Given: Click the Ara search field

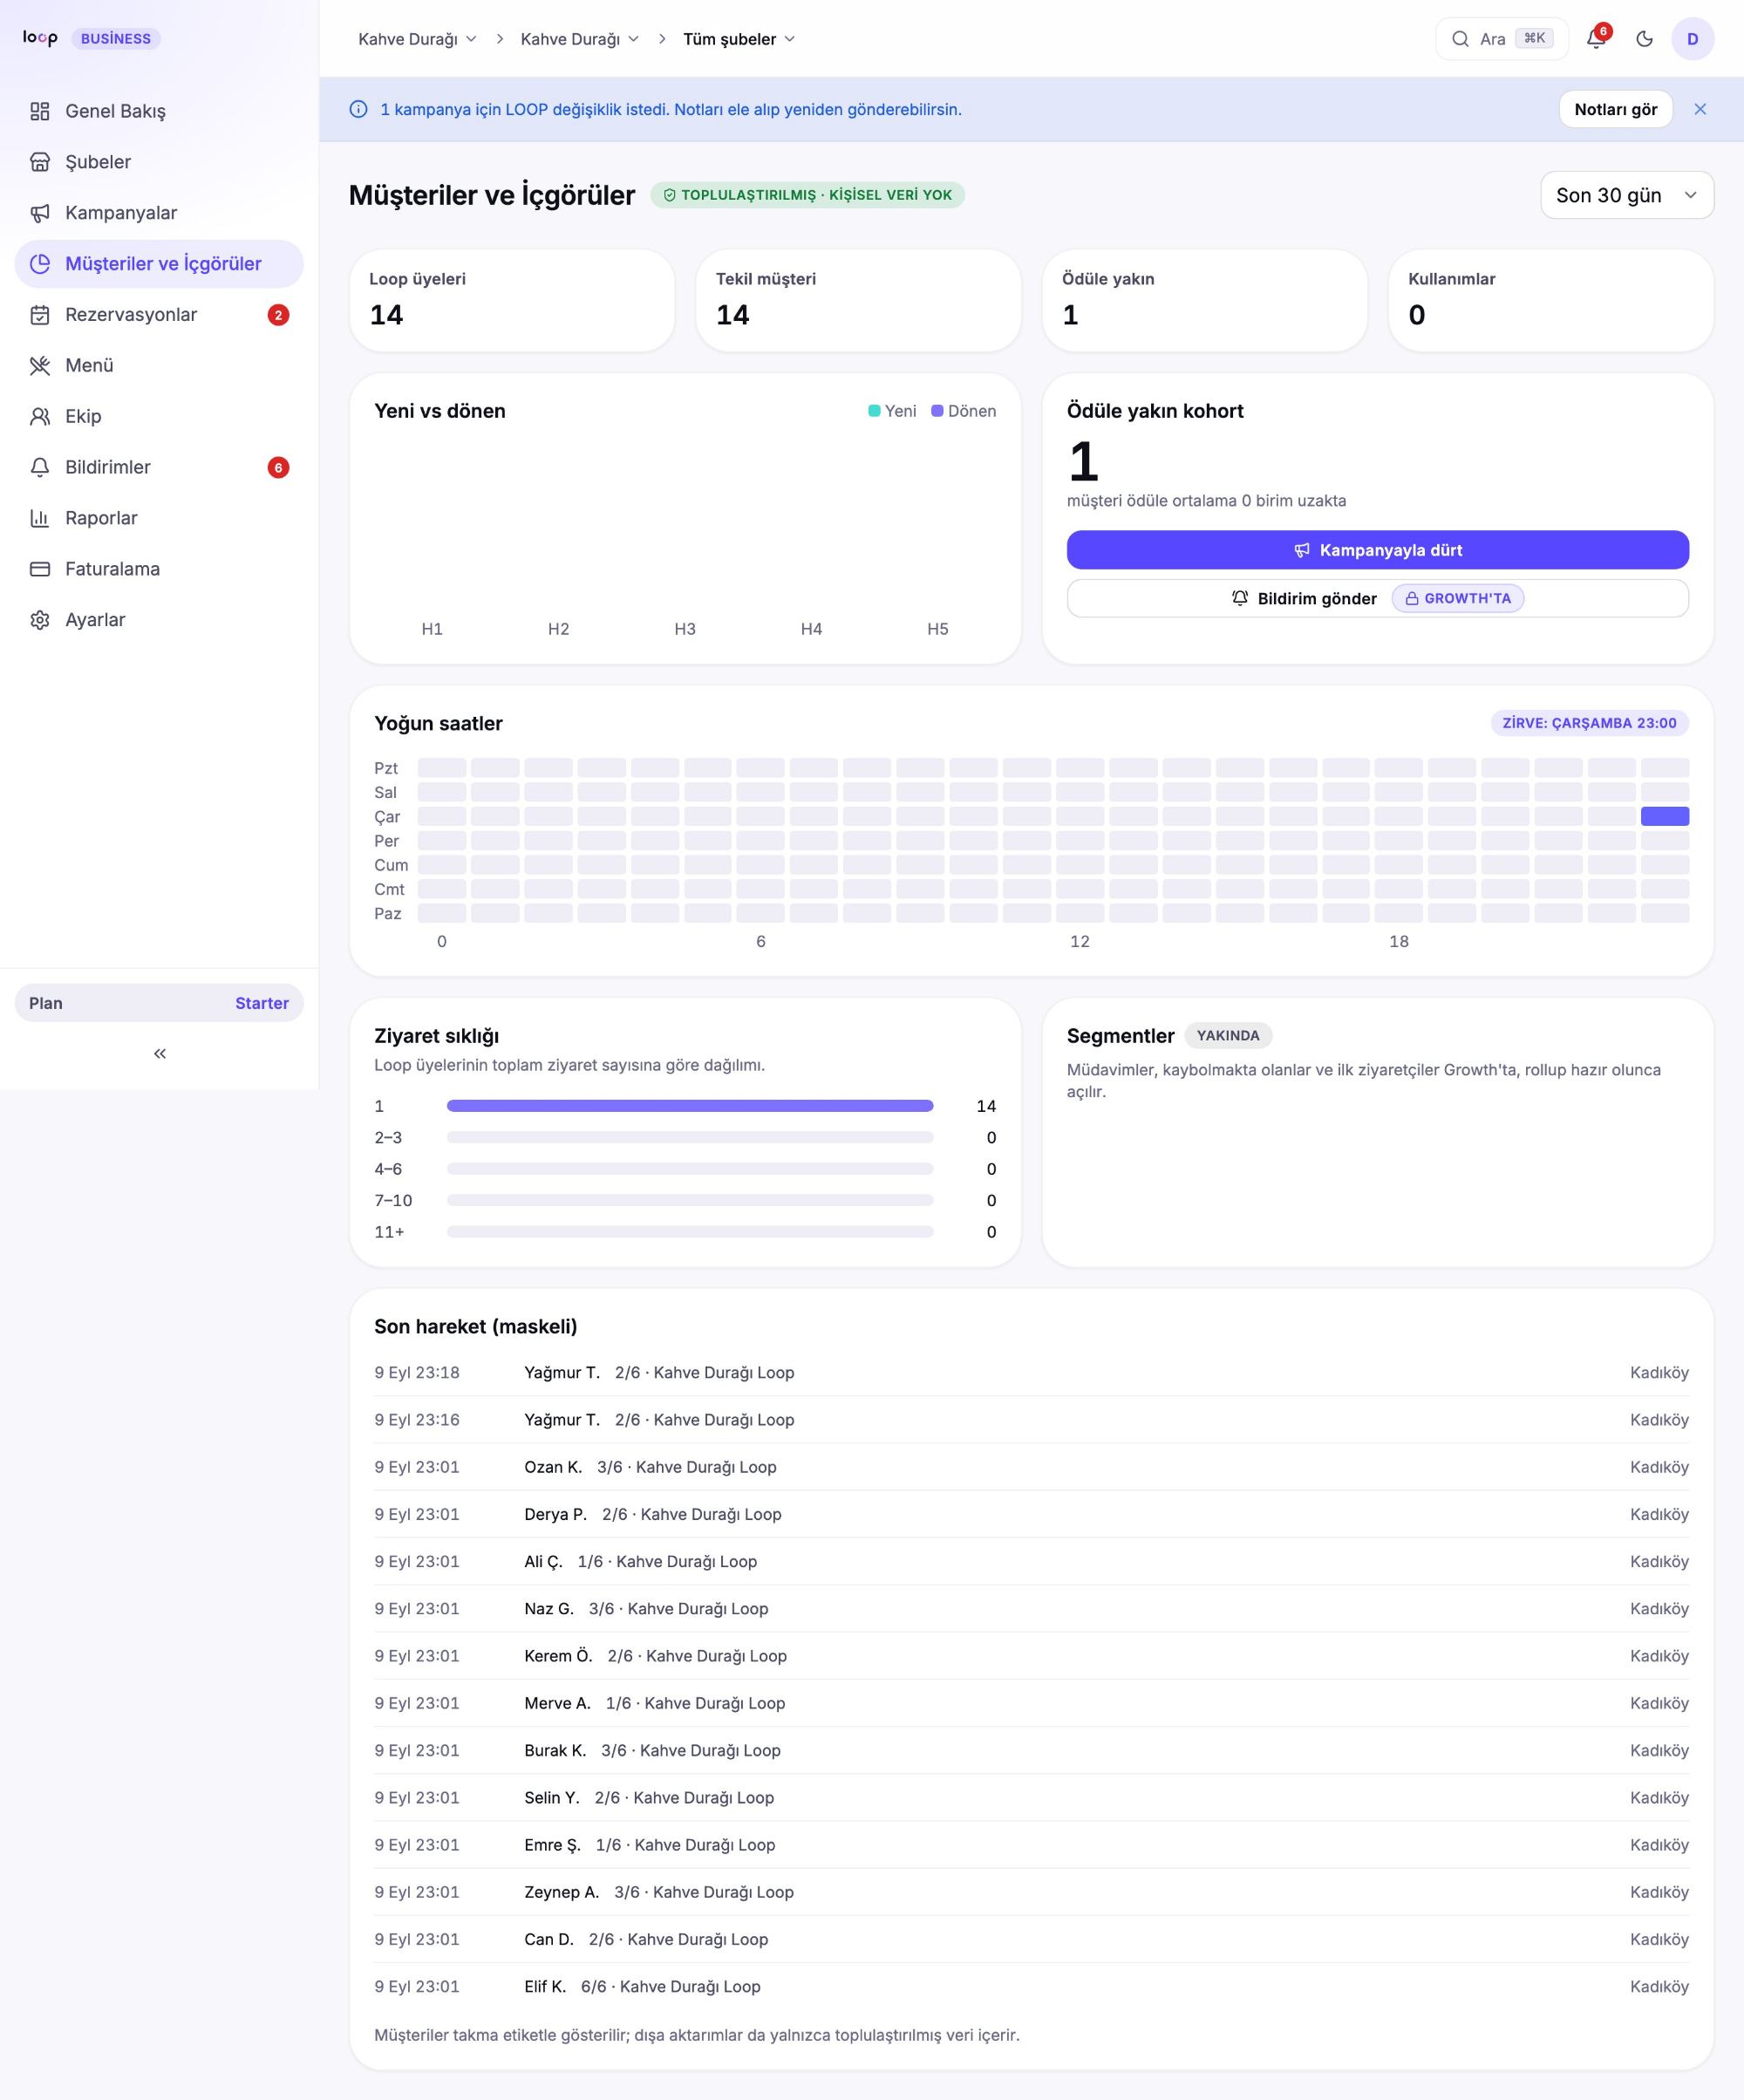Looking at the screenshot, I should 1501,39.
